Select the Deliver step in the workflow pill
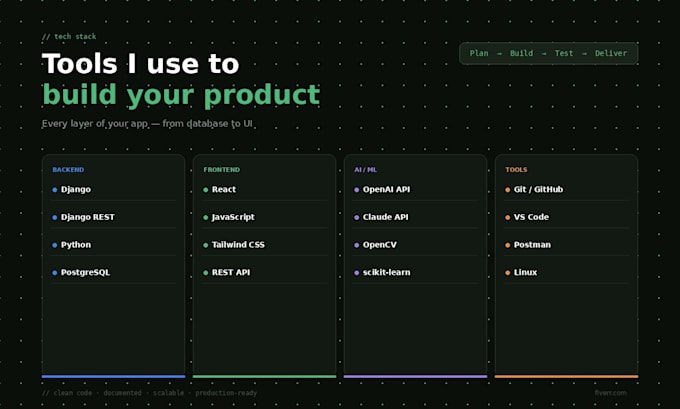680x409 pixels. coord(611,53)
